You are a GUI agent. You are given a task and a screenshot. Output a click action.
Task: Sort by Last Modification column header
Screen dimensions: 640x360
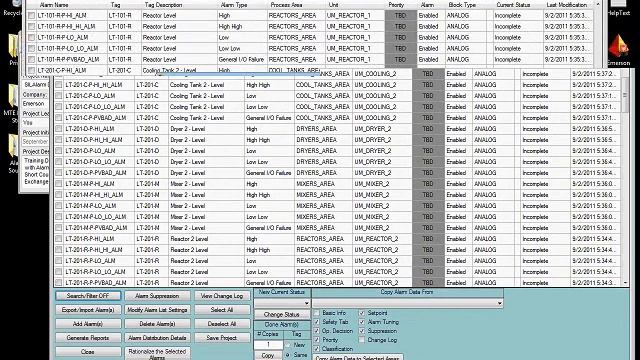tap(567, 5)
